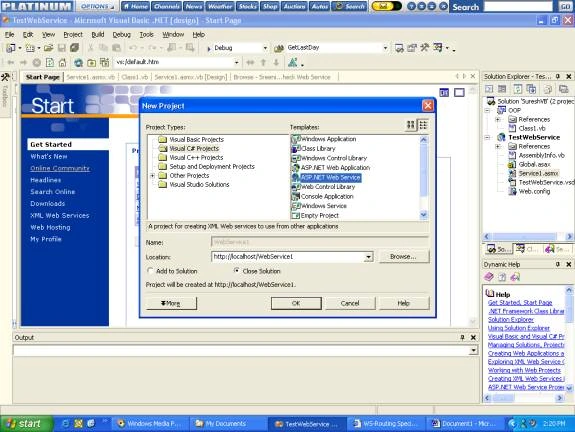Switch to the Class1.vb tab
The width and height of the screenshot is (575, 432).
135,77
